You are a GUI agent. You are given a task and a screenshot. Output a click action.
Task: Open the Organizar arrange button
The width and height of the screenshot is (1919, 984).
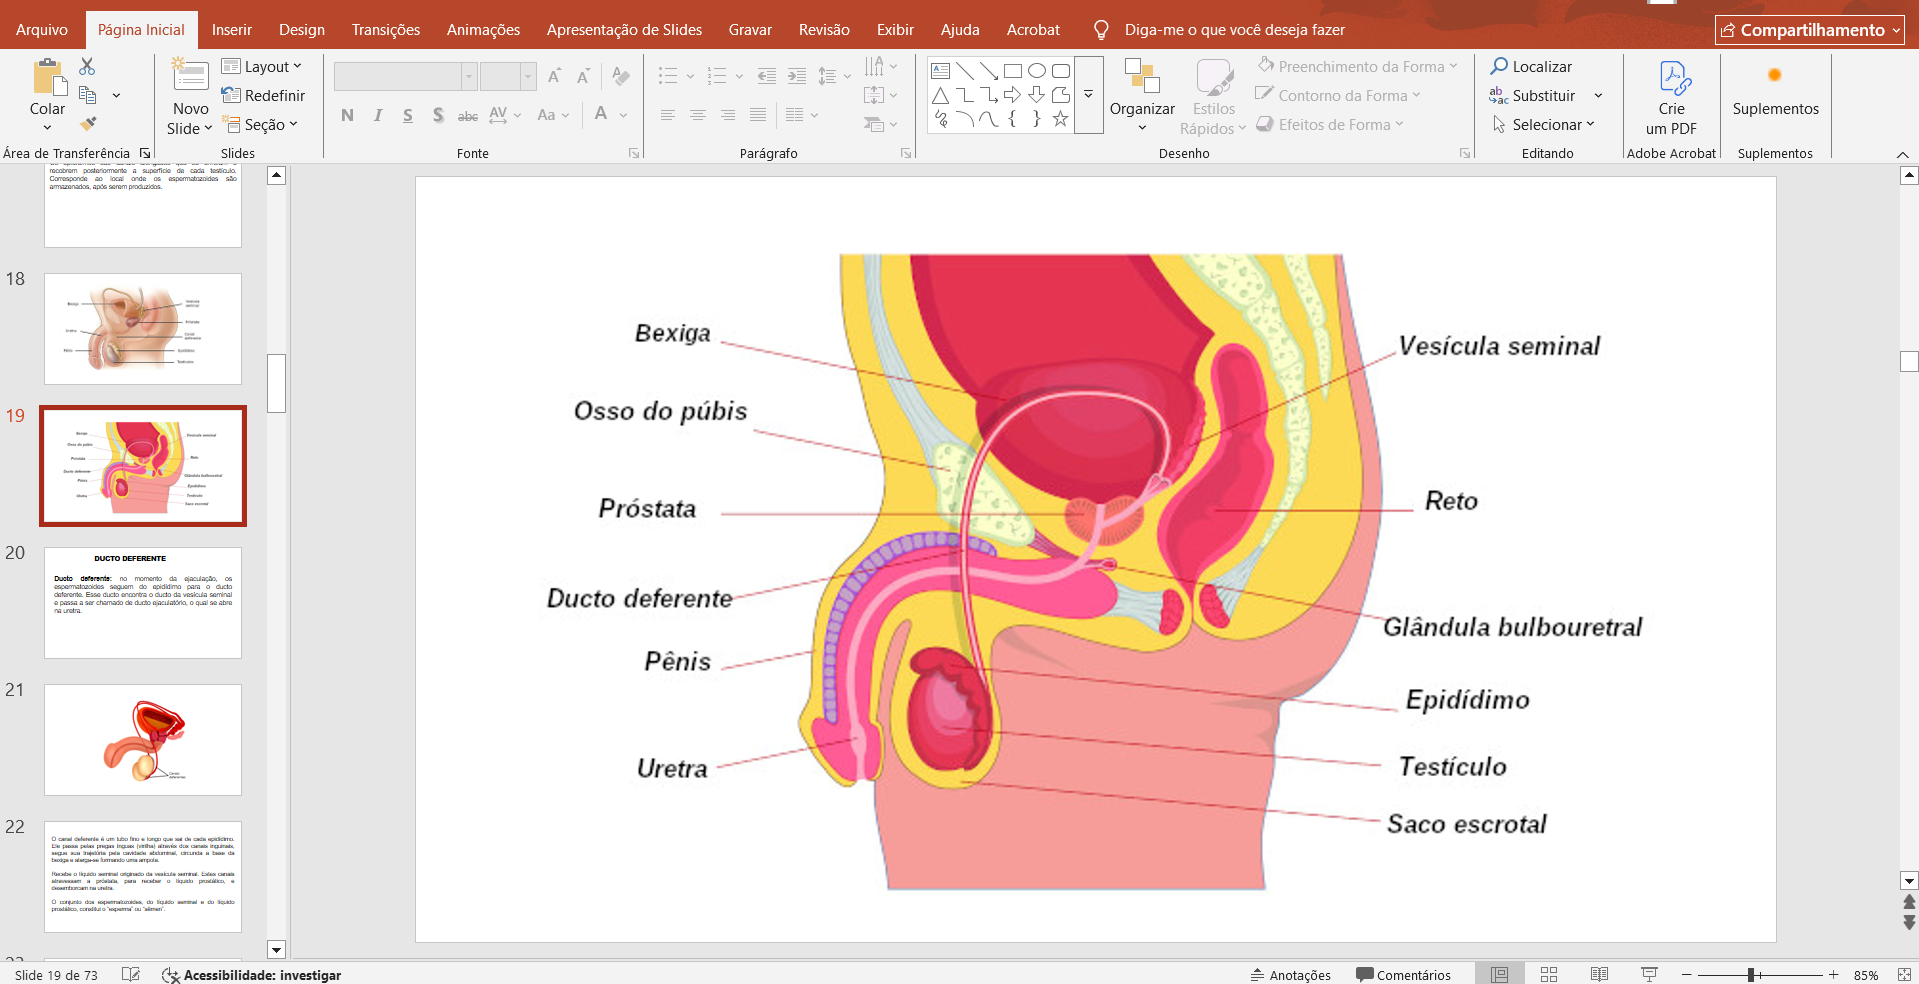click(1142, 94)
